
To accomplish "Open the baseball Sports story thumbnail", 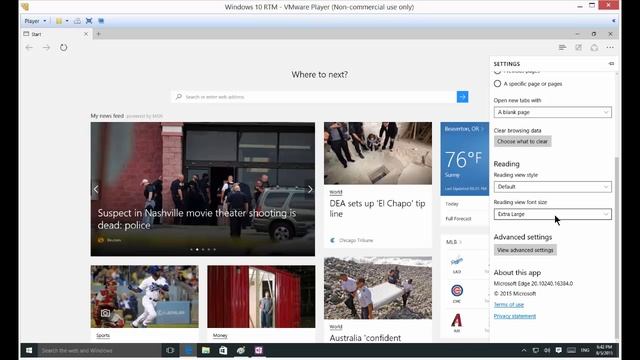I will pos(144,297).
